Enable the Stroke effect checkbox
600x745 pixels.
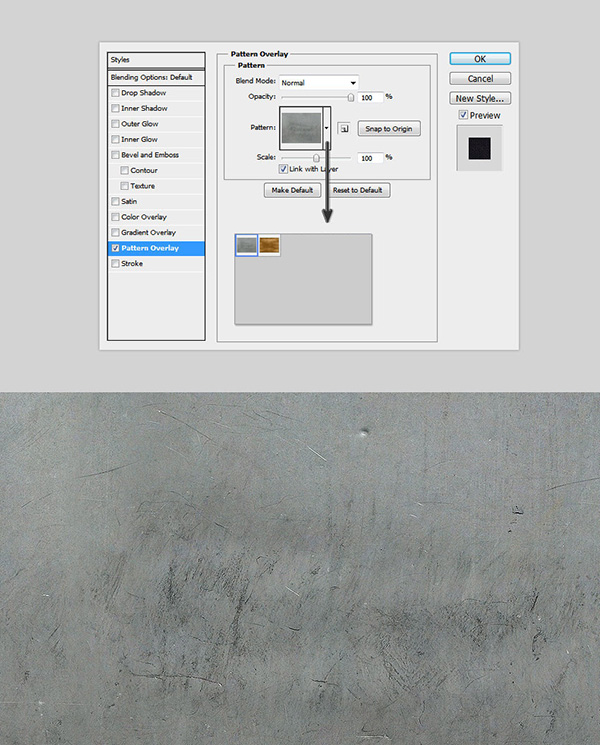(116, 264)
